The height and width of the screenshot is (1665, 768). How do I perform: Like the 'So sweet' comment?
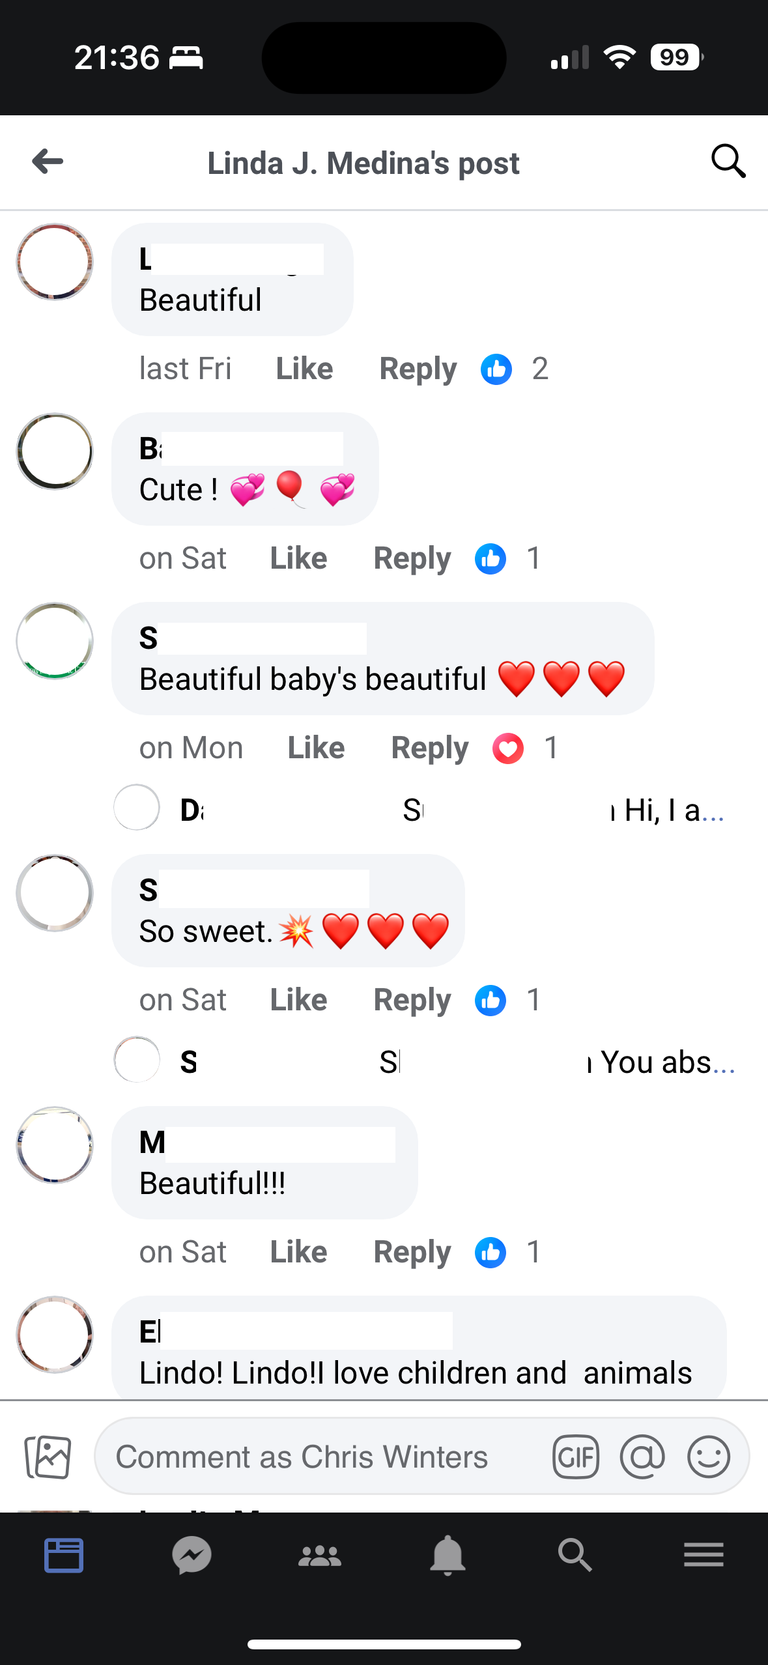pos(297,999)
